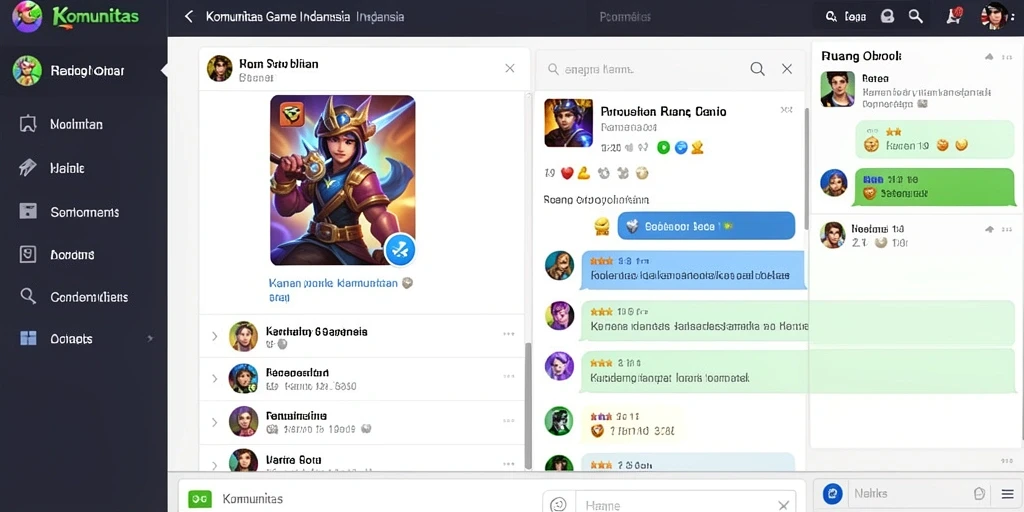The width and height of the screenshot is (1024, 512).
Task: Expand the Kartlaby Gaanenis list row
Action: 214,336
